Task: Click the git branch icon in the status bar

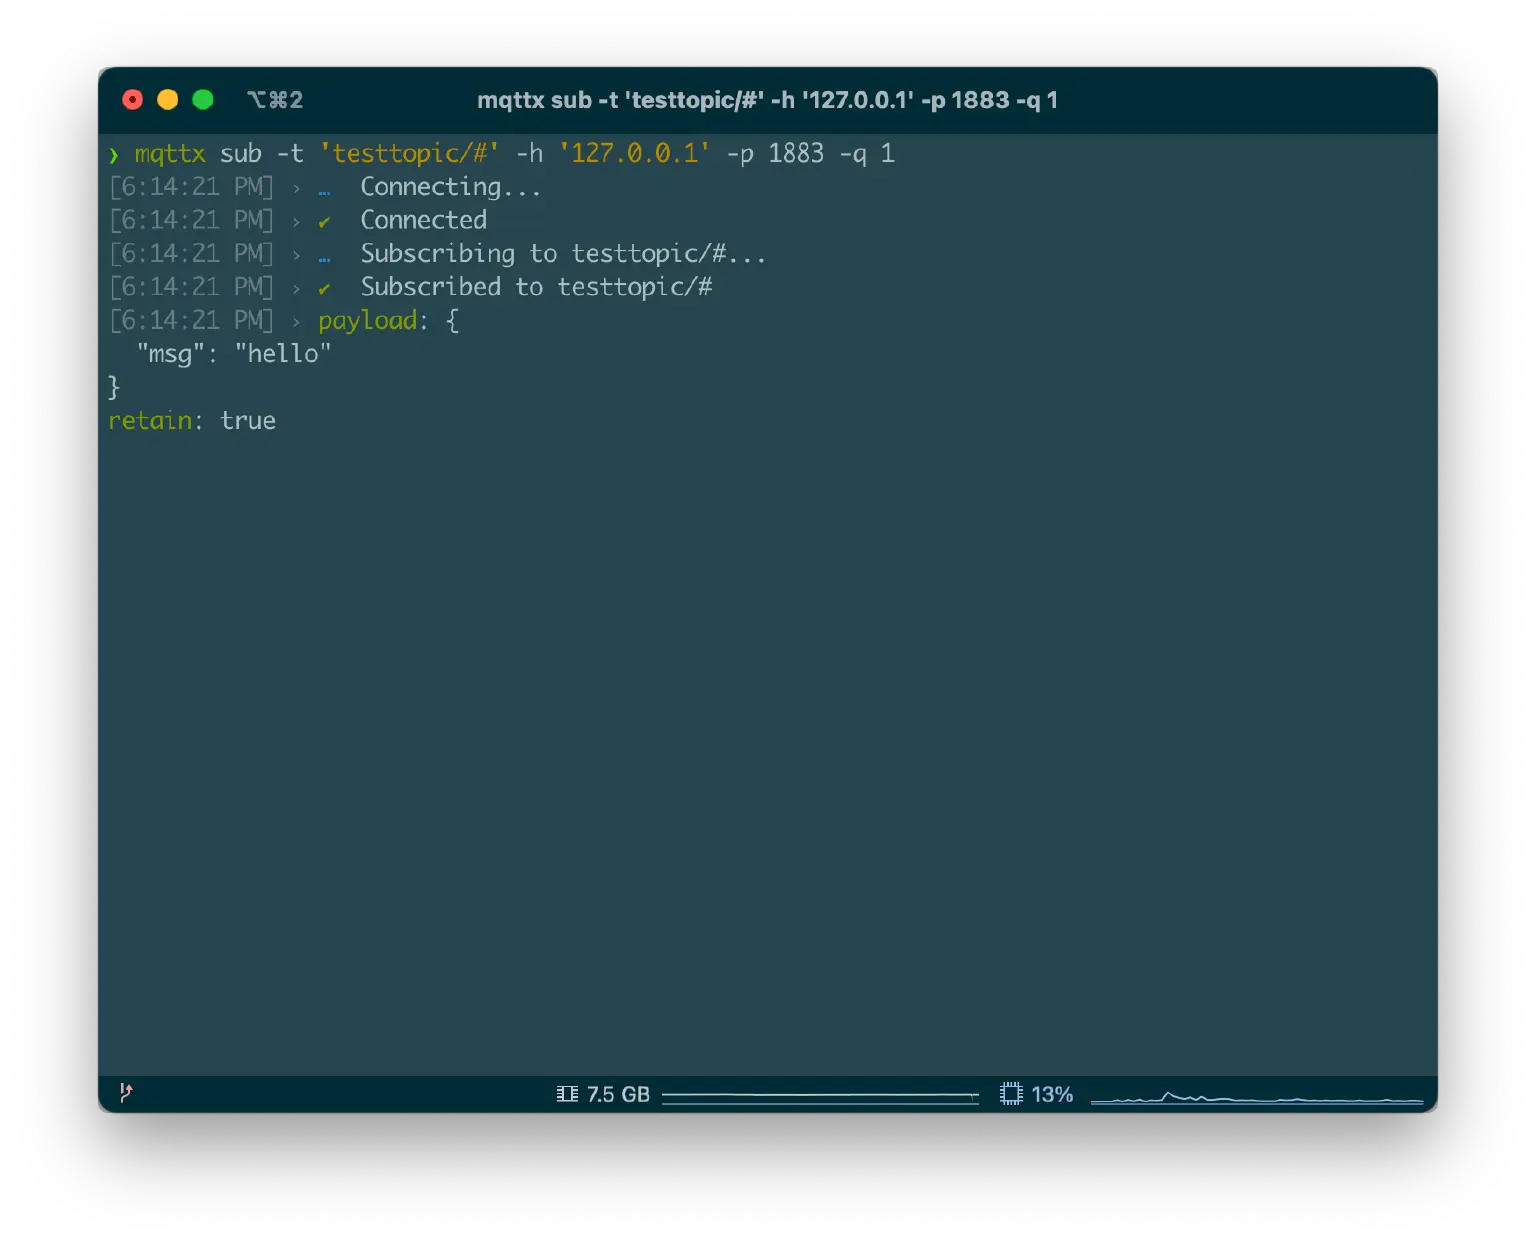Action: tap(127, 1094)
